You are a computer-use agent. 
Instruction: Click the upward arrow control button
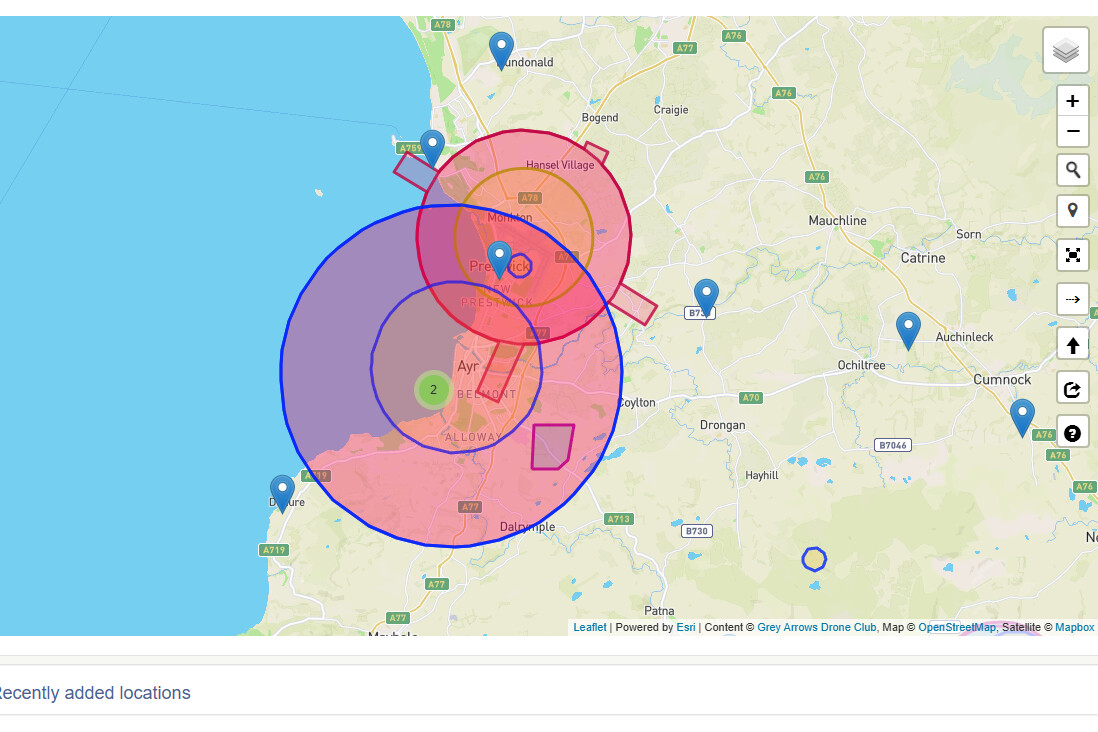[x=1072, y=345]
